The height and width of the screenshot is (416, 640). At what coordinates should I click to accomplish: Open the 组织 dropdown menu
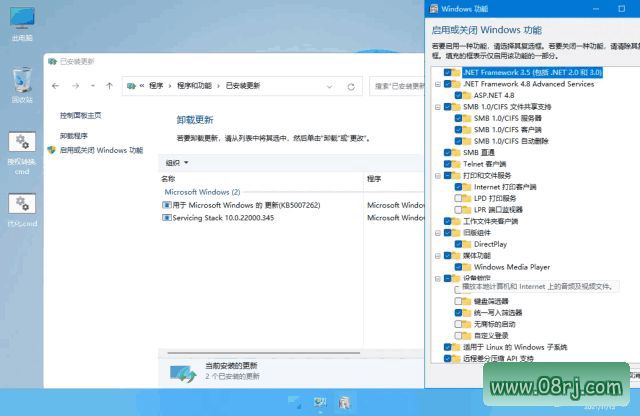177,163
